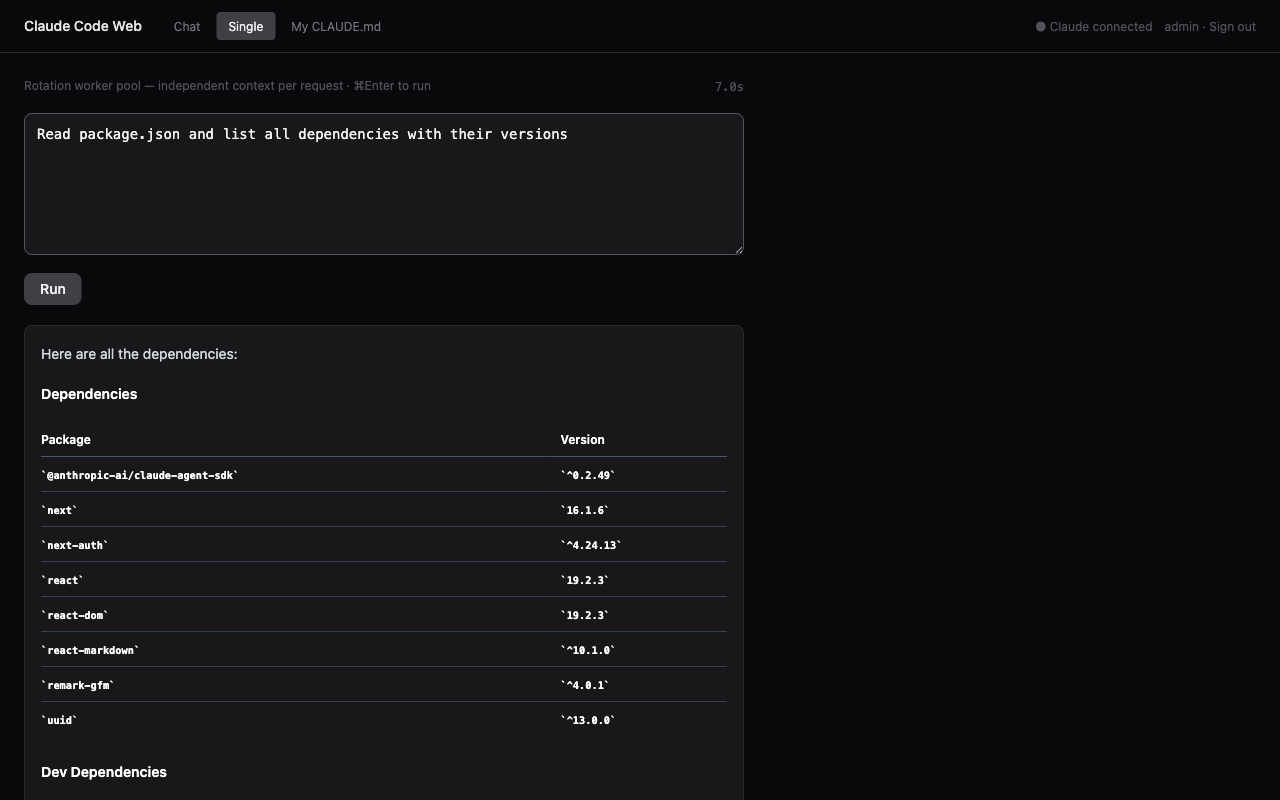This screenshot has height=800, width=1280.
Task: Click the Dependencies heading
Action: coord(89,394)
